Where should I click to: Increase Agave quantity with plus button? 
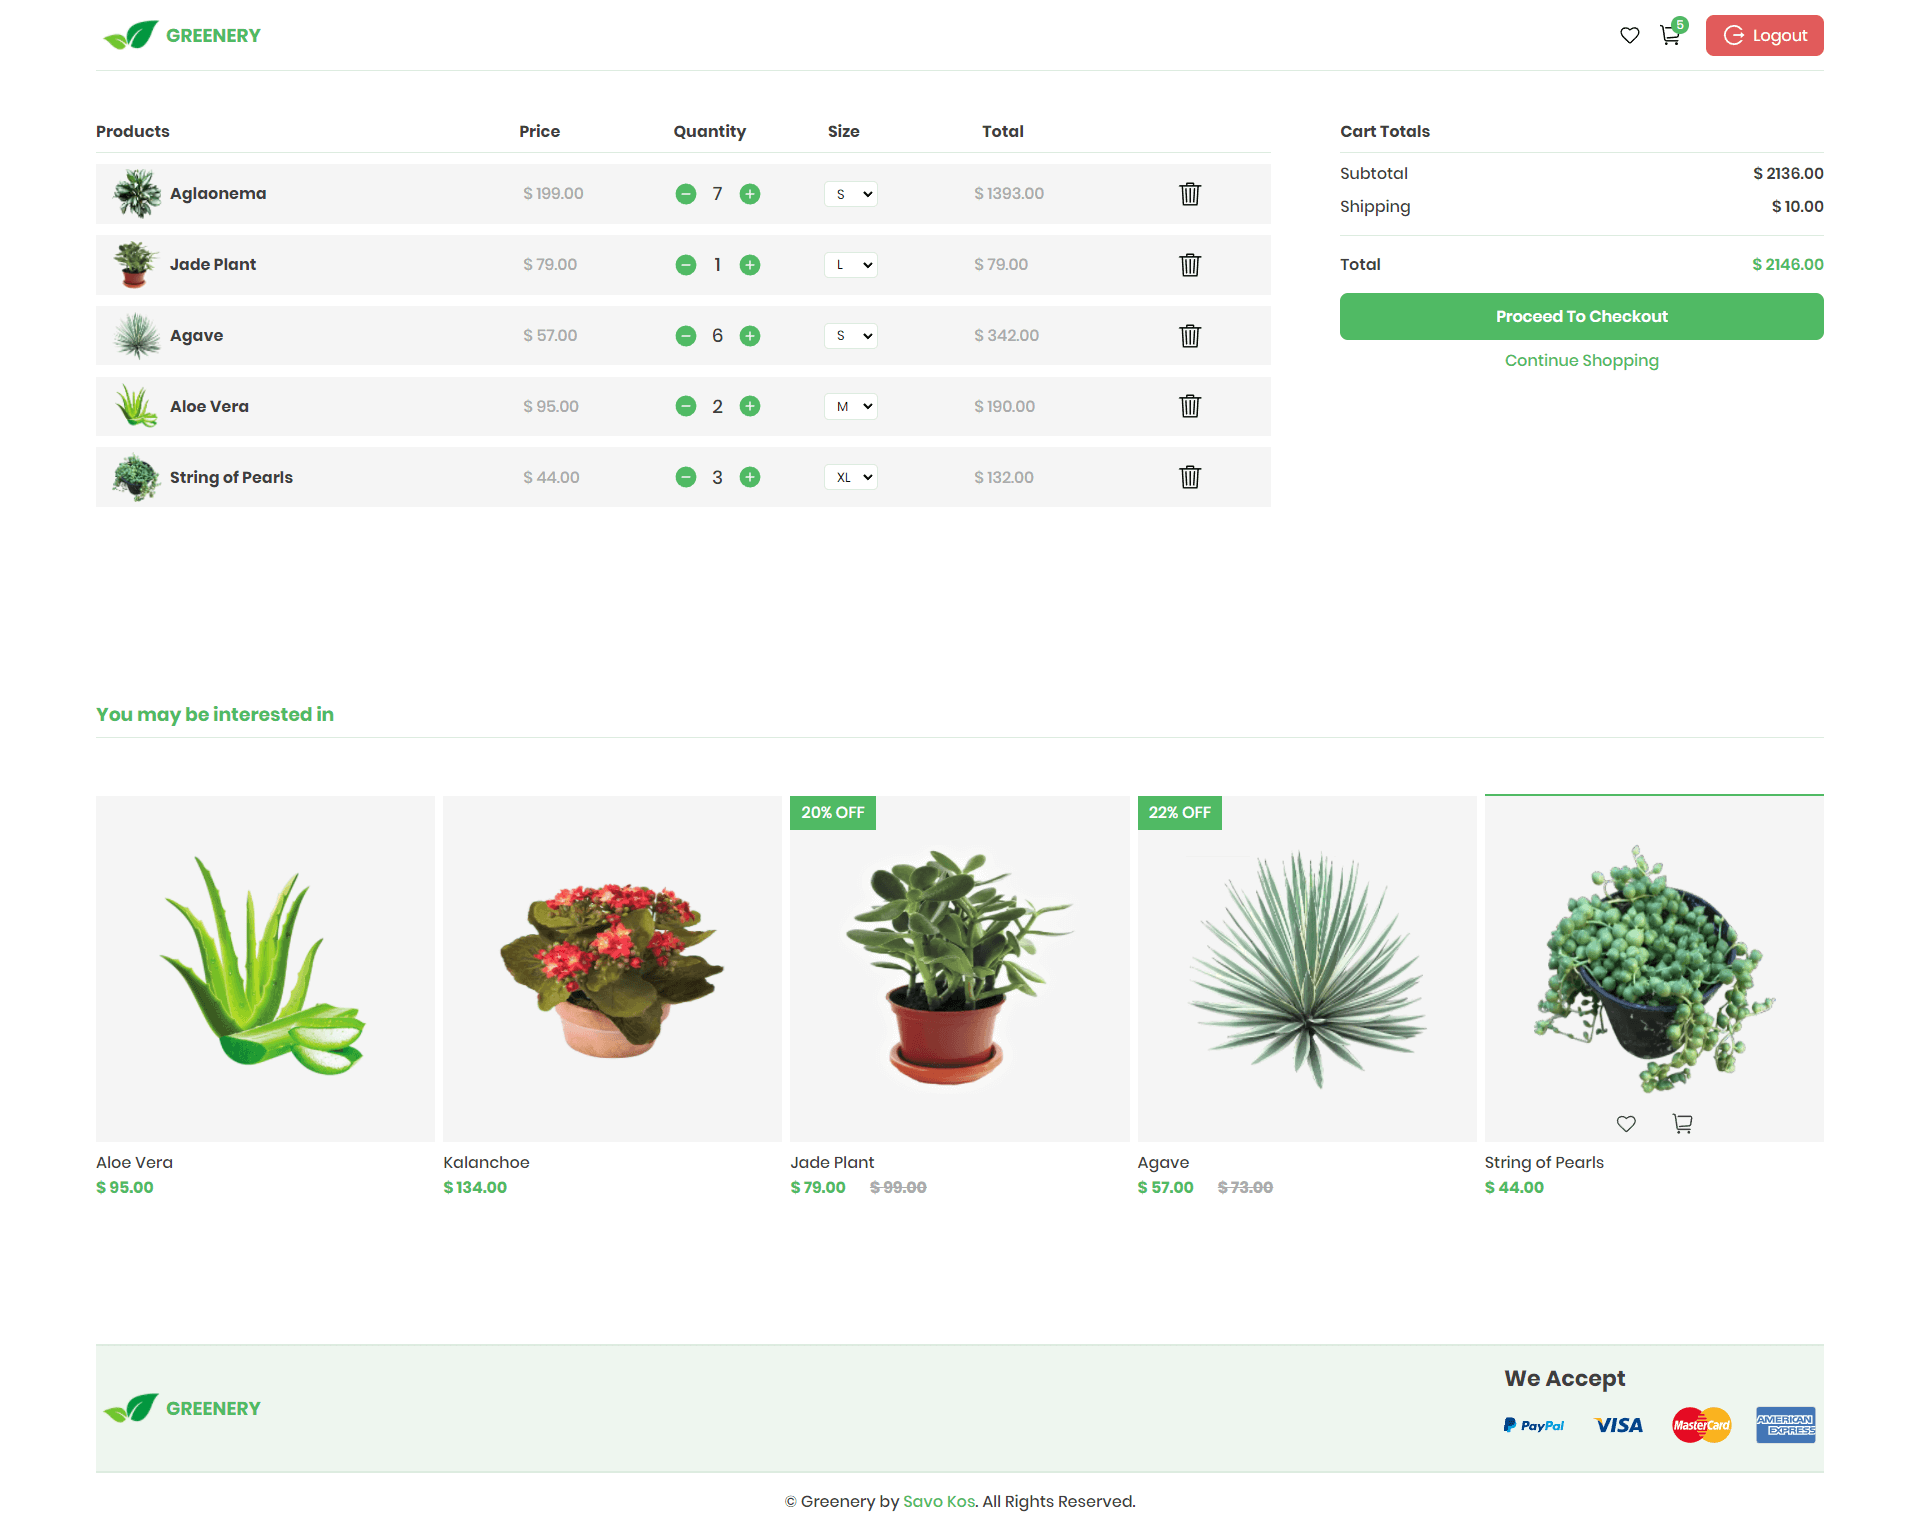pyautogui.click(x=750, y=336)
